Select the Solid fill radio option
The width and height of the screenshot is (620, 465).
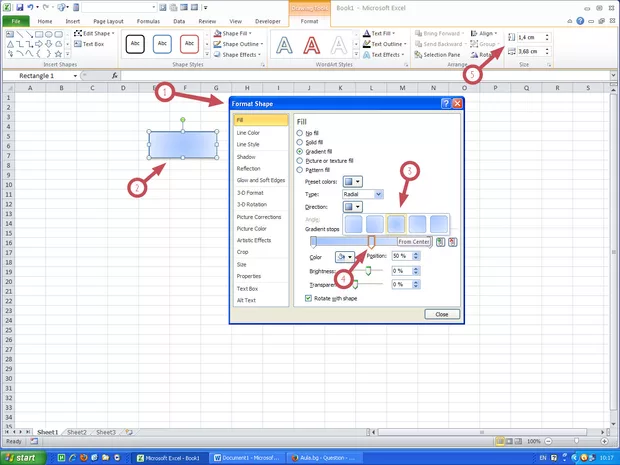click(x=301, y=142)
